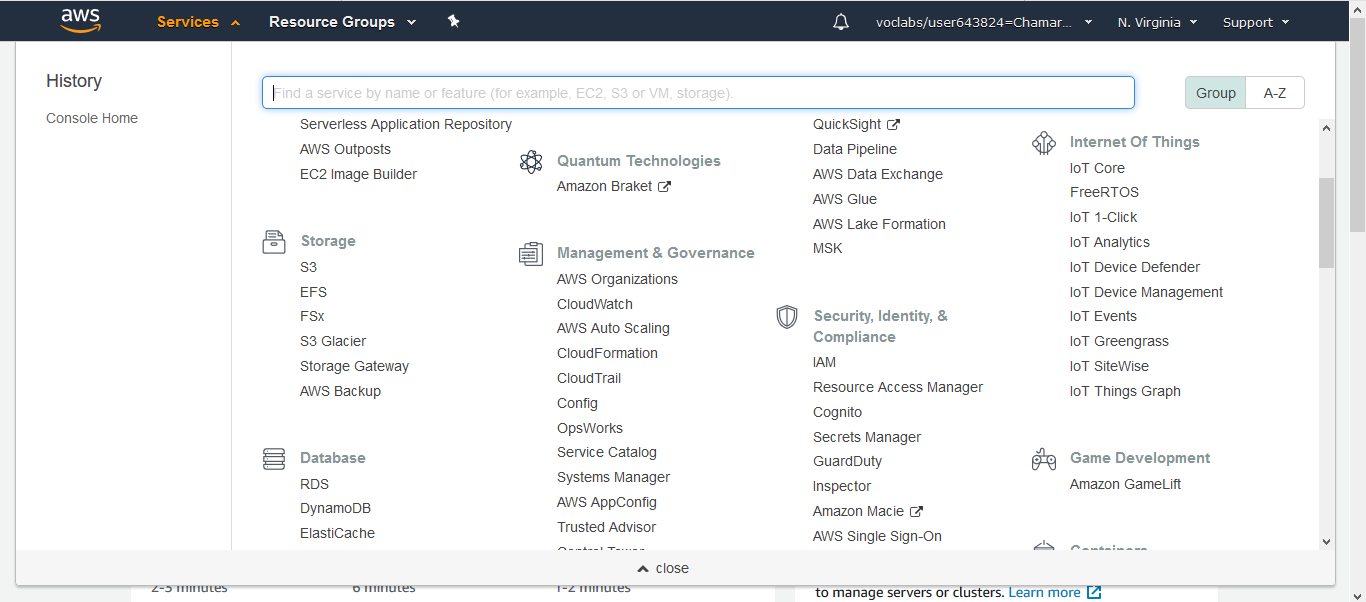Click external link icon beside QuickSight
This screenshot has width=1366, height=602.
tap(894, 124)
